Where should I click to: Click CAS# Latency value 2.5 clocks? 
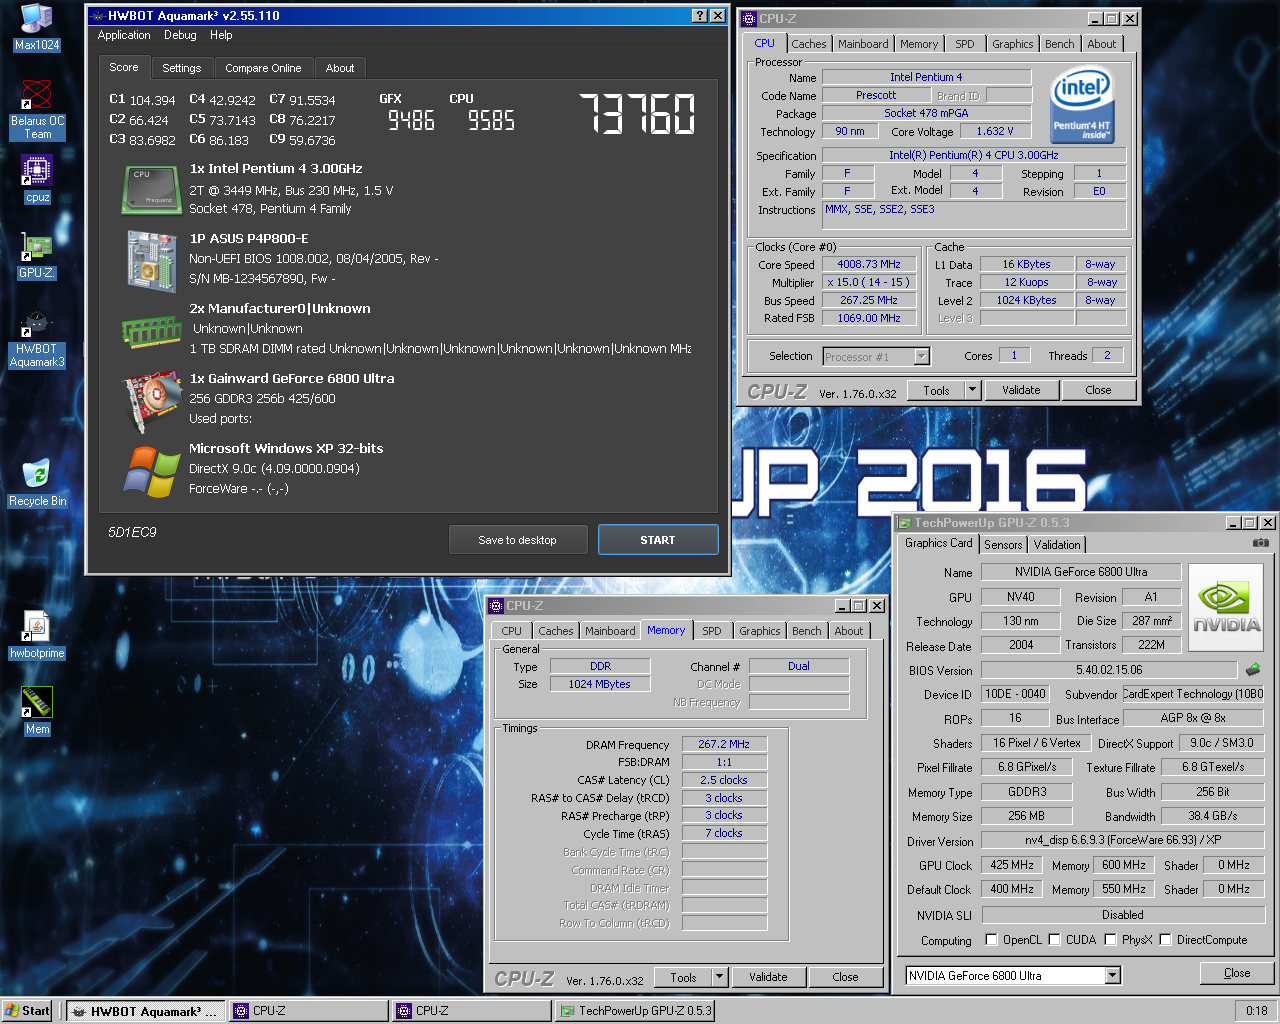click(x=724, y=780)
